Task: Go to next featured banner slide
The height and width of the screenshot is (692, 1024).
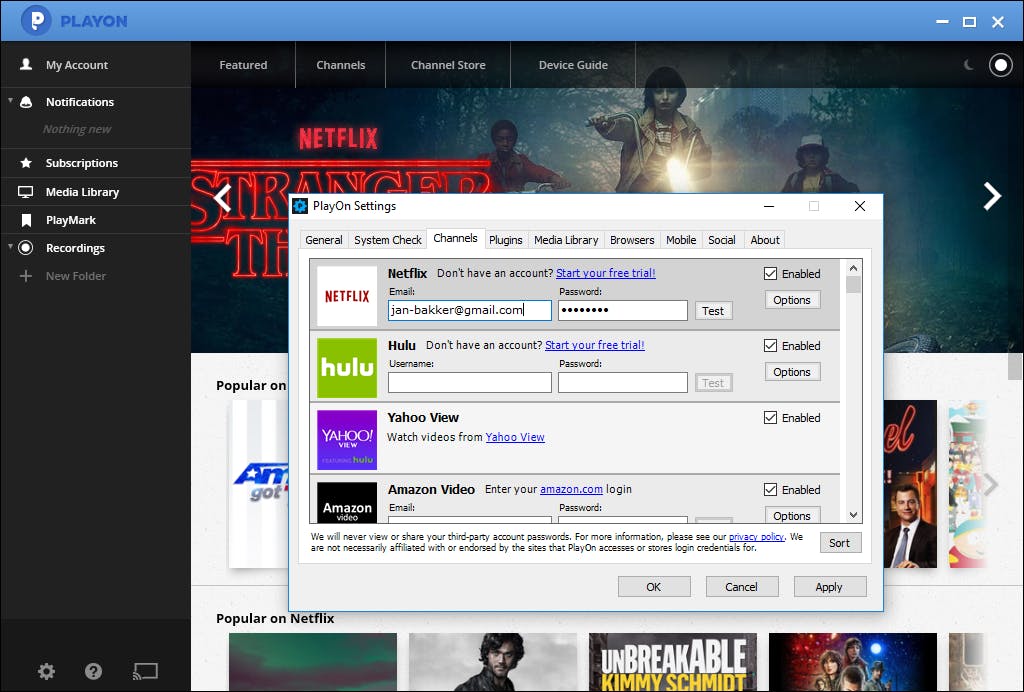Action: click(992, 196)
